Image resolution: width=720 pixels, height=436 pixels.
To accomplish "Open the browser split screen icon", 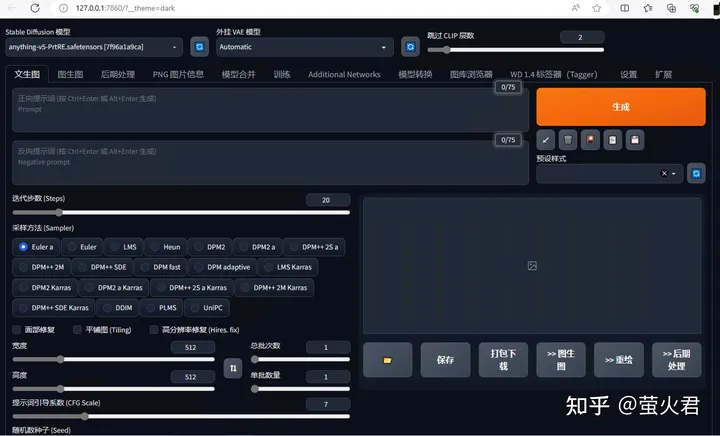I will (x=624, y=8).
